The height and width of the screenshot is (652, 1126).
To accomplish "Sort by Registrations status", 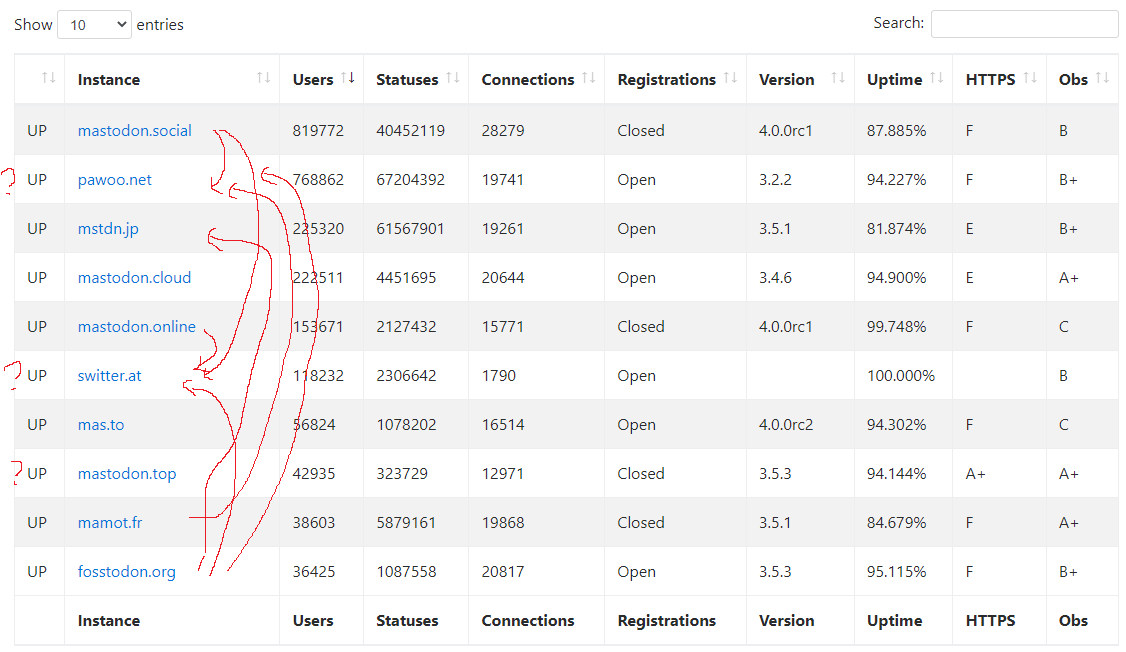I will (x=666, y=79).
